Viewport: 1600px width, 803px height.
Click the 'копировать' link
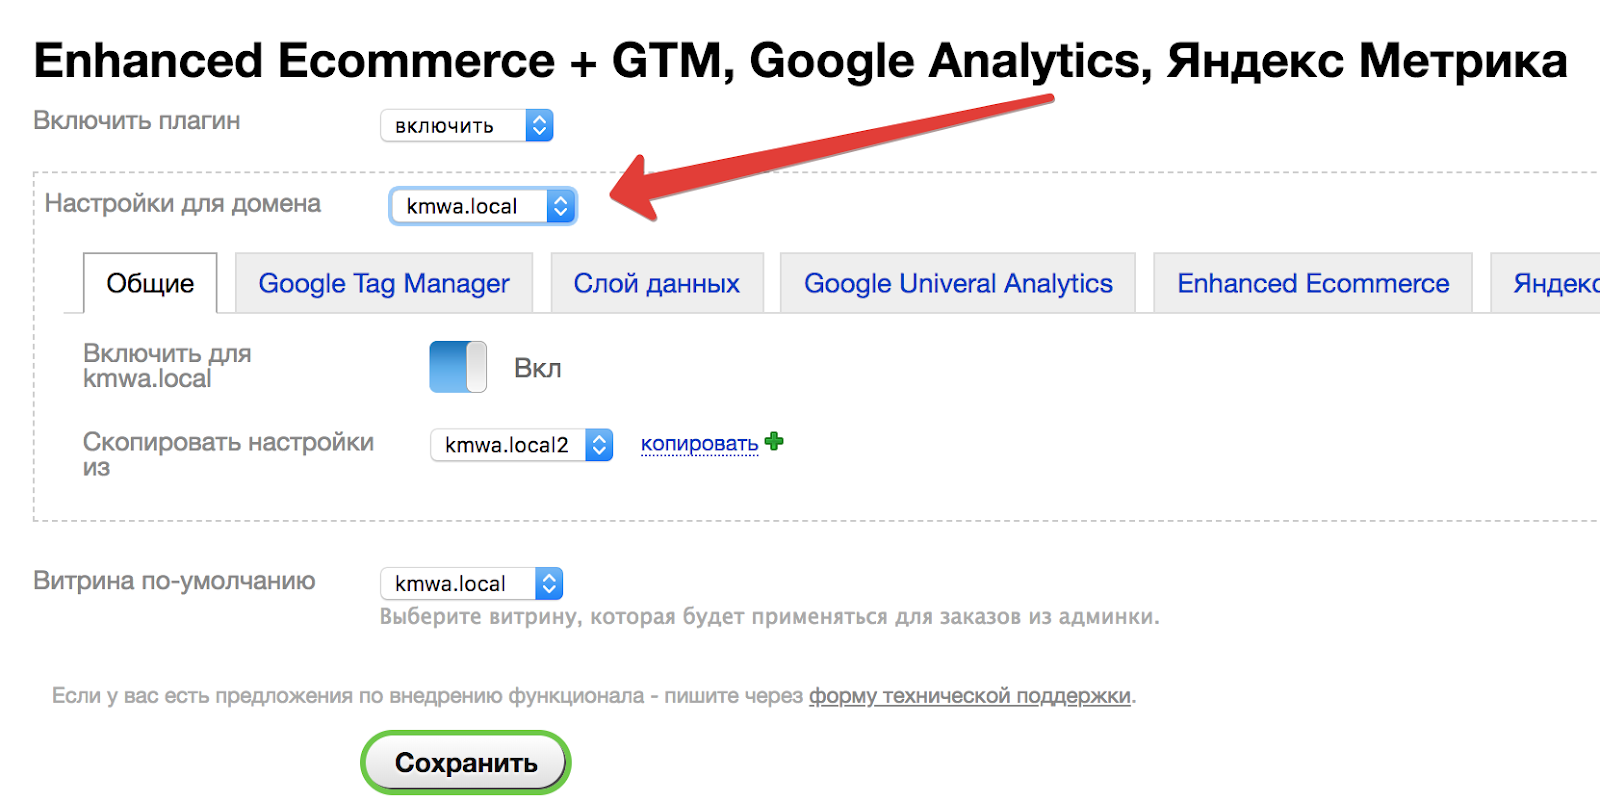coord(699,444)
